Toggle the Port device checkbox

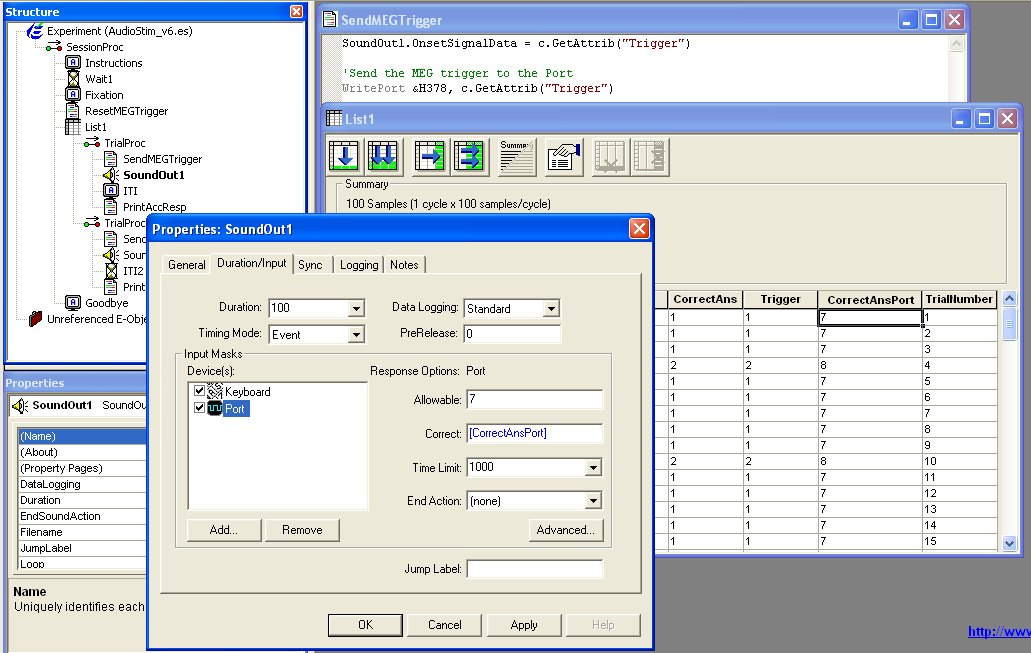pos(199,408)
